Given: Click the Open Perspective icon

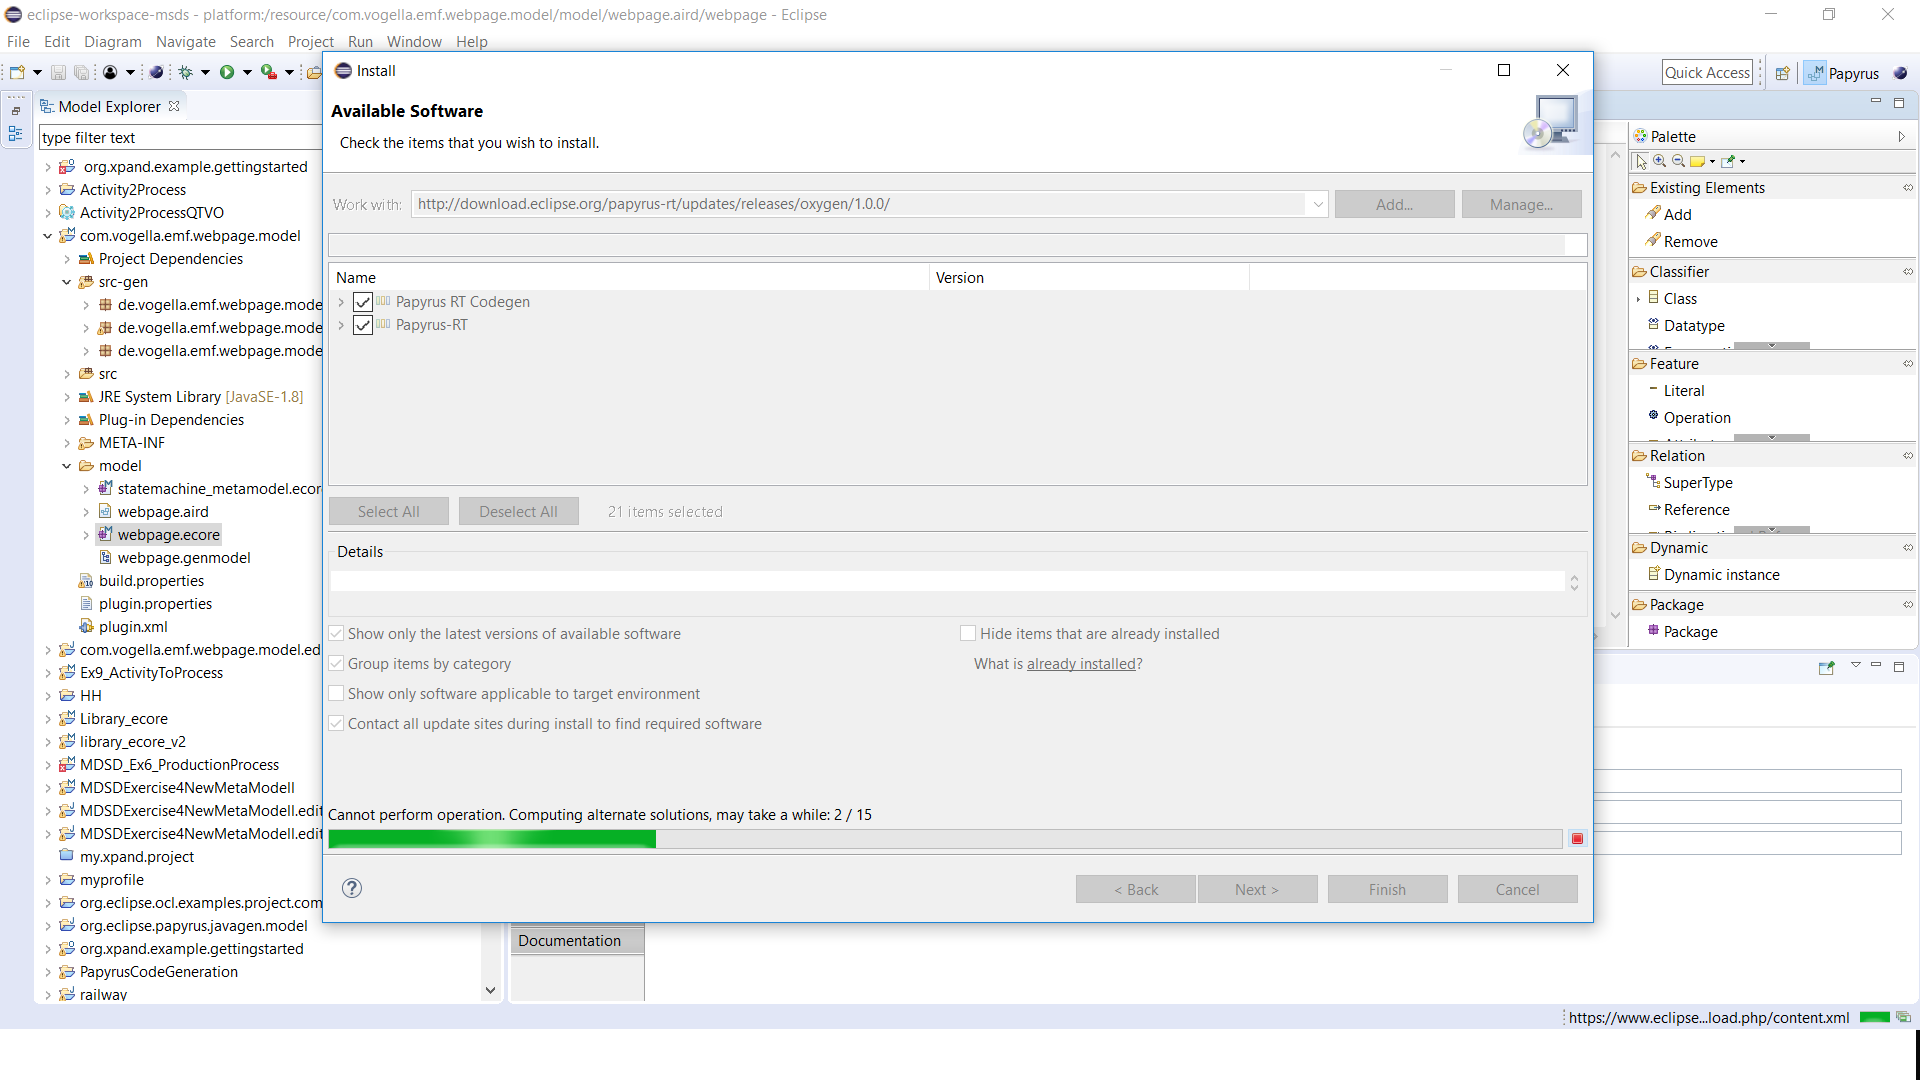Looking at the screenshot, I should 1782,73.
